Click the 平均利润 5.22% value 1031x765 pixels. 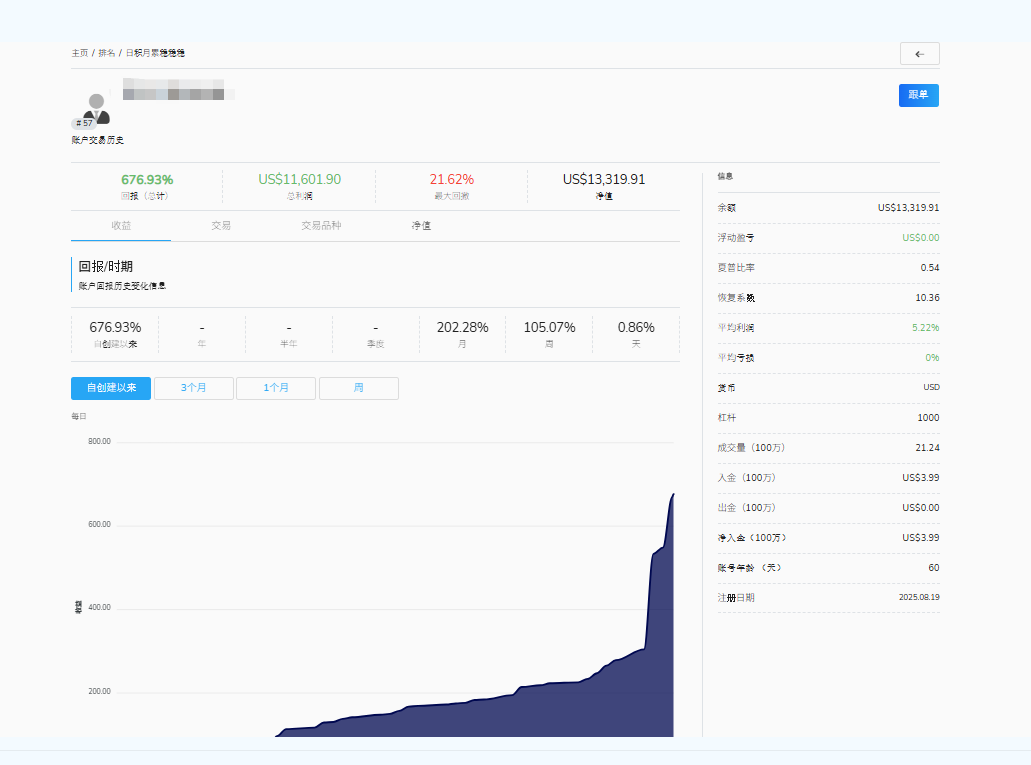tap(926, 328)
